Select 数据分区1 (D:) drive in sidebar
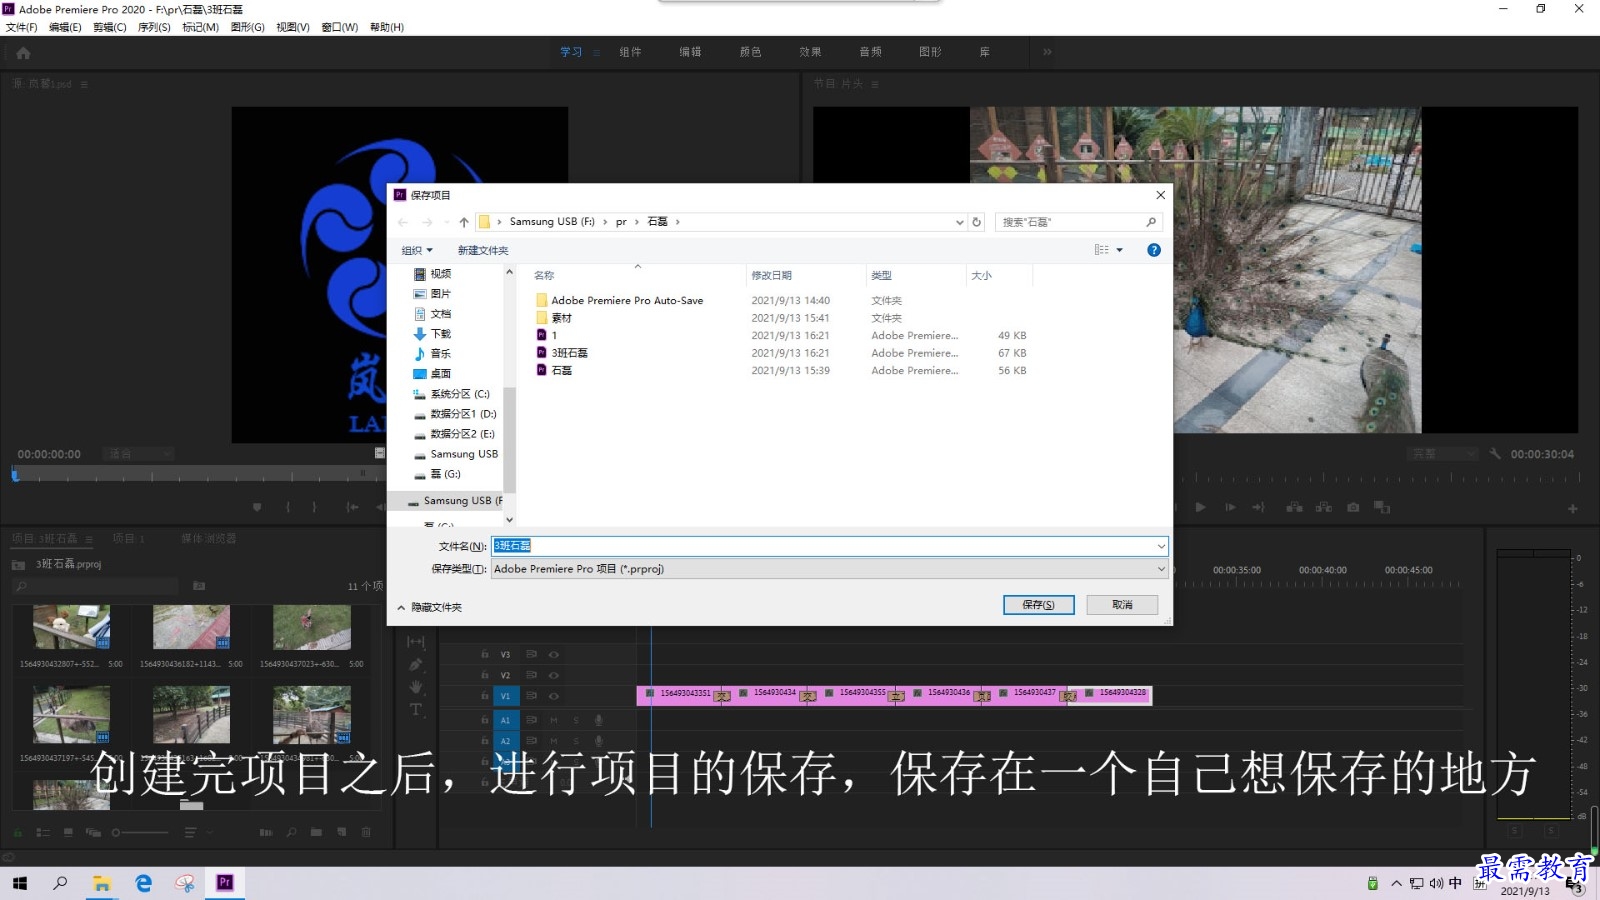Viewport: 1600px width, 900px height. click(455, 414)
